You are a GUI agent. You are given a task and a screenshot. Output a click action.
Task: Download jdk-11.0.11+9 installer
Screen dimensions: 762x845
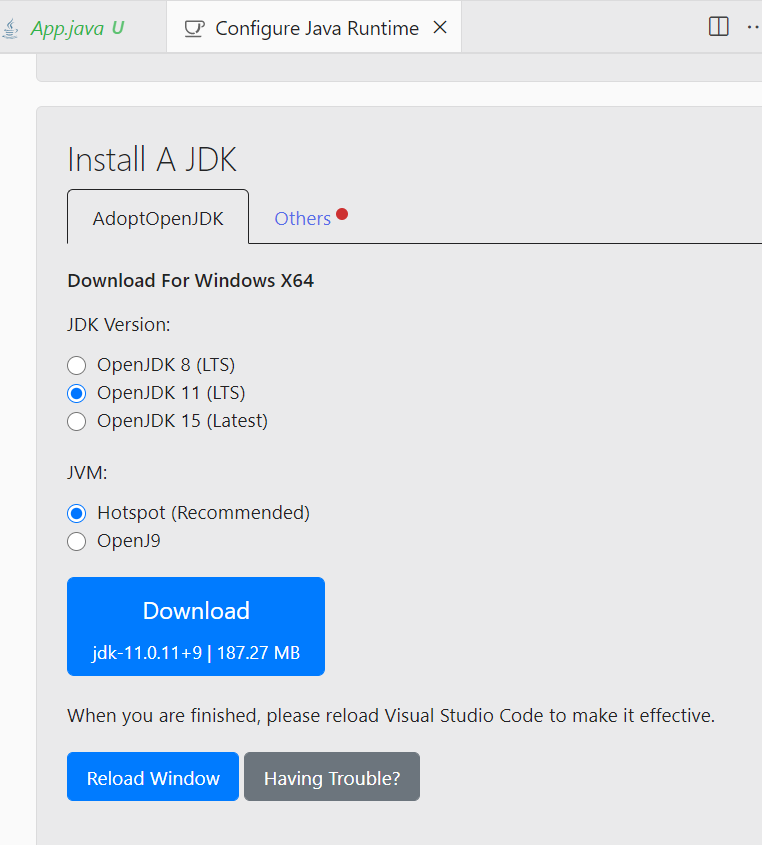[196, 626]
